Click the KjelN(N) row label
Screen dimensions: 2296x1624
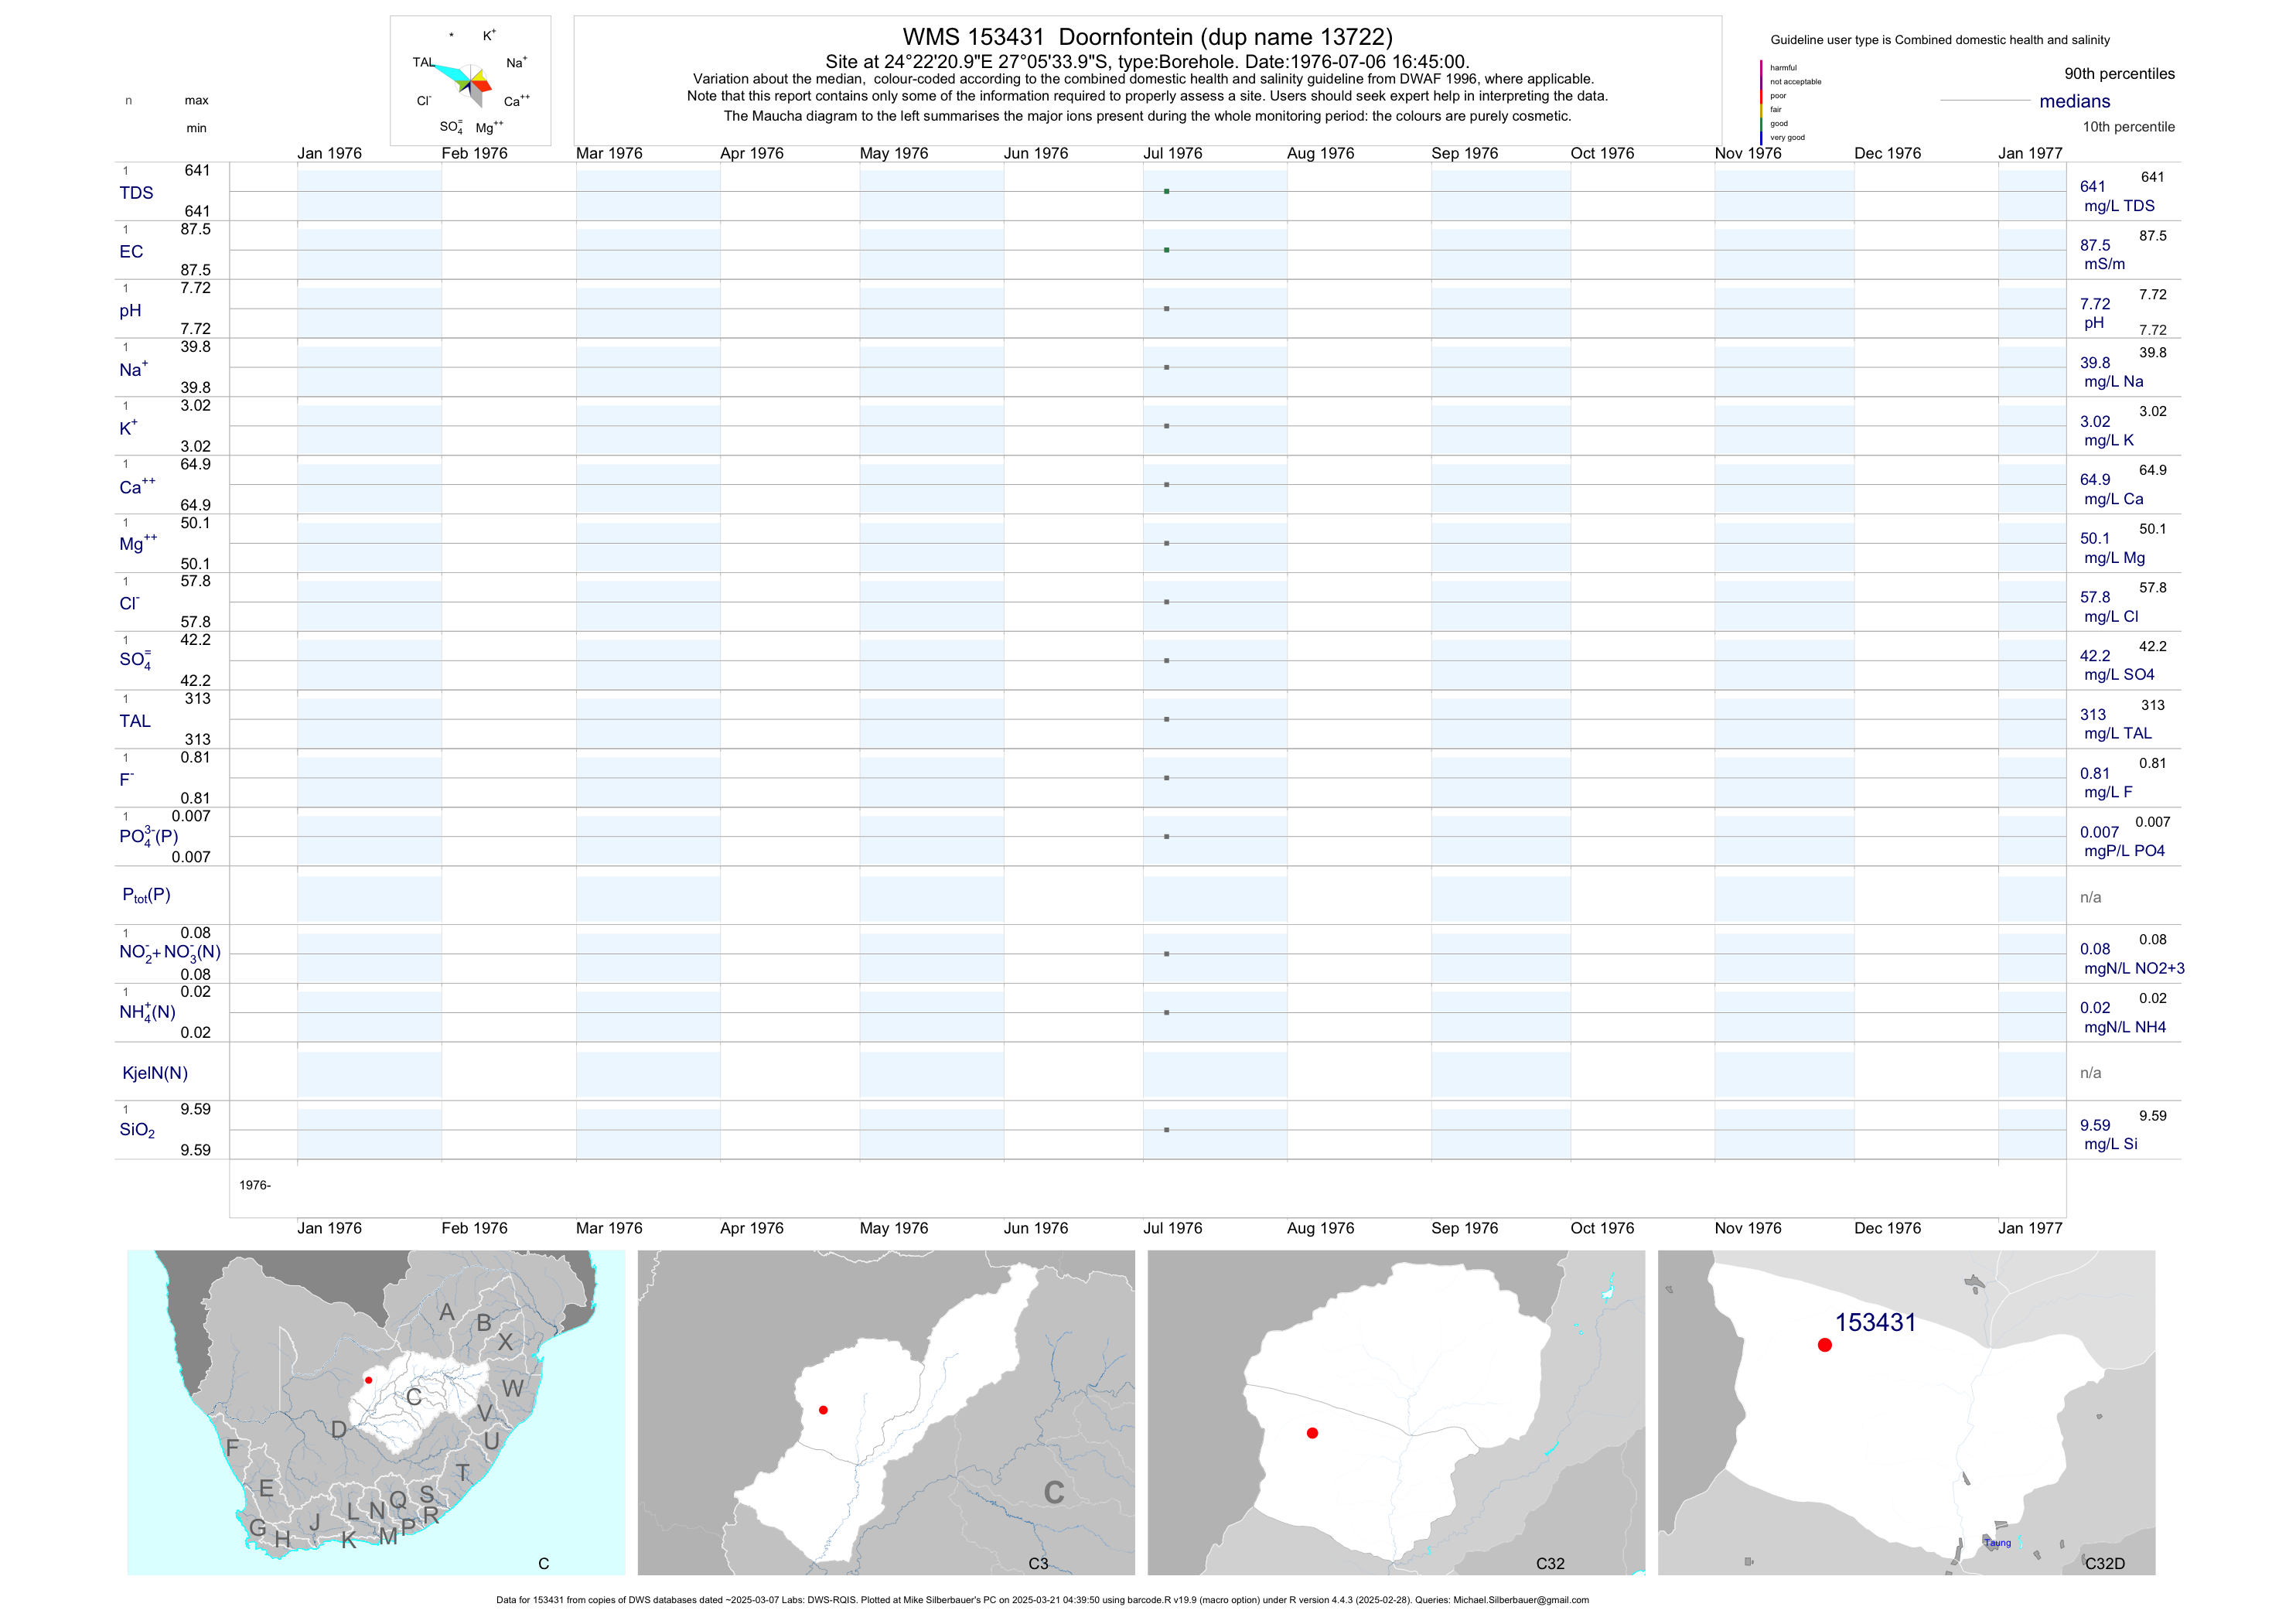[154, 1073]
